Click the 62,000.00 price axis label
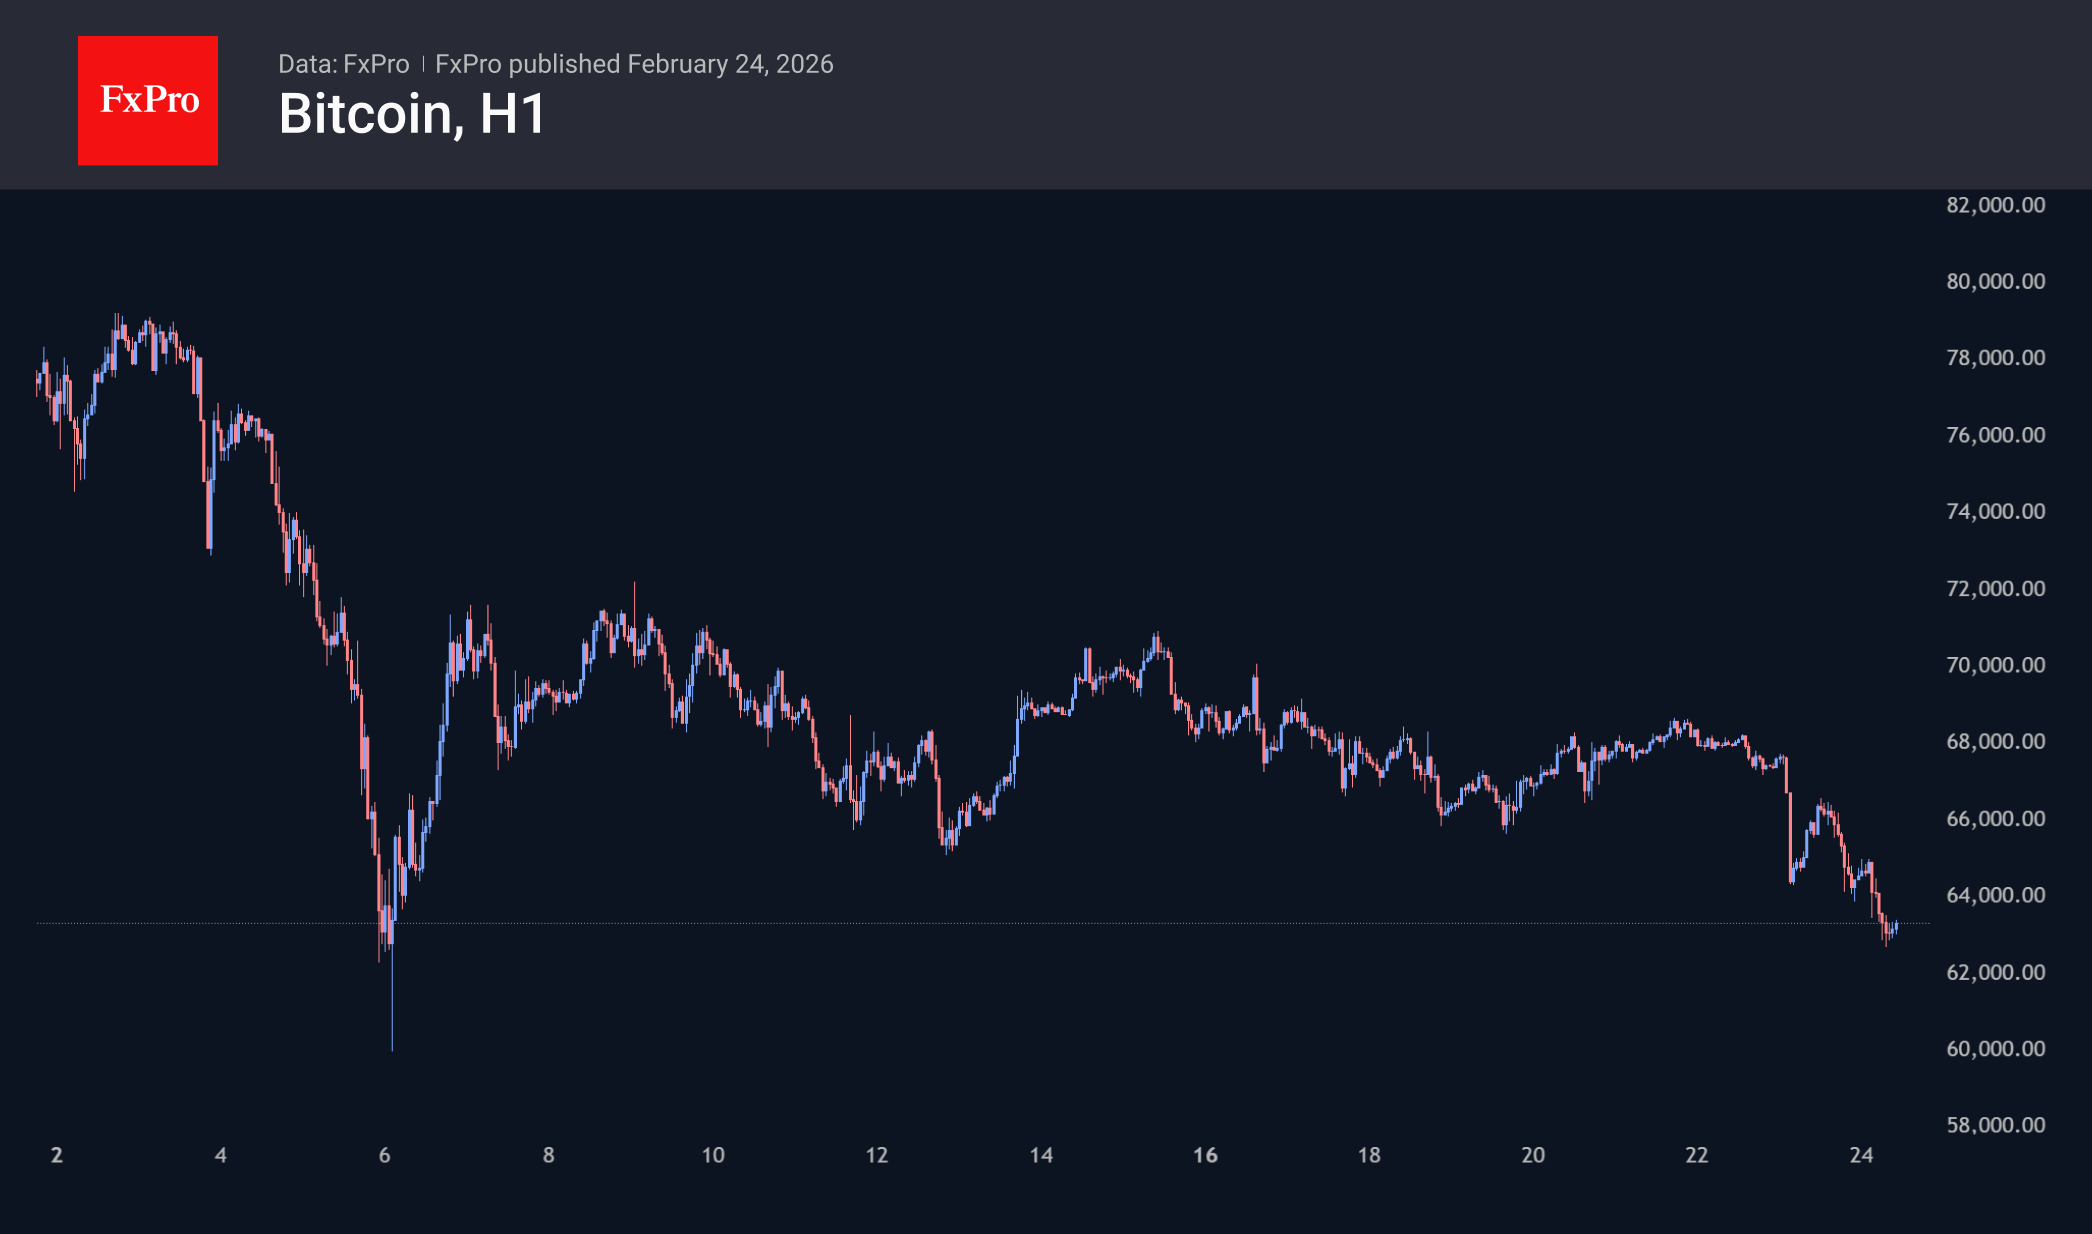 [x=1995, y=972]
